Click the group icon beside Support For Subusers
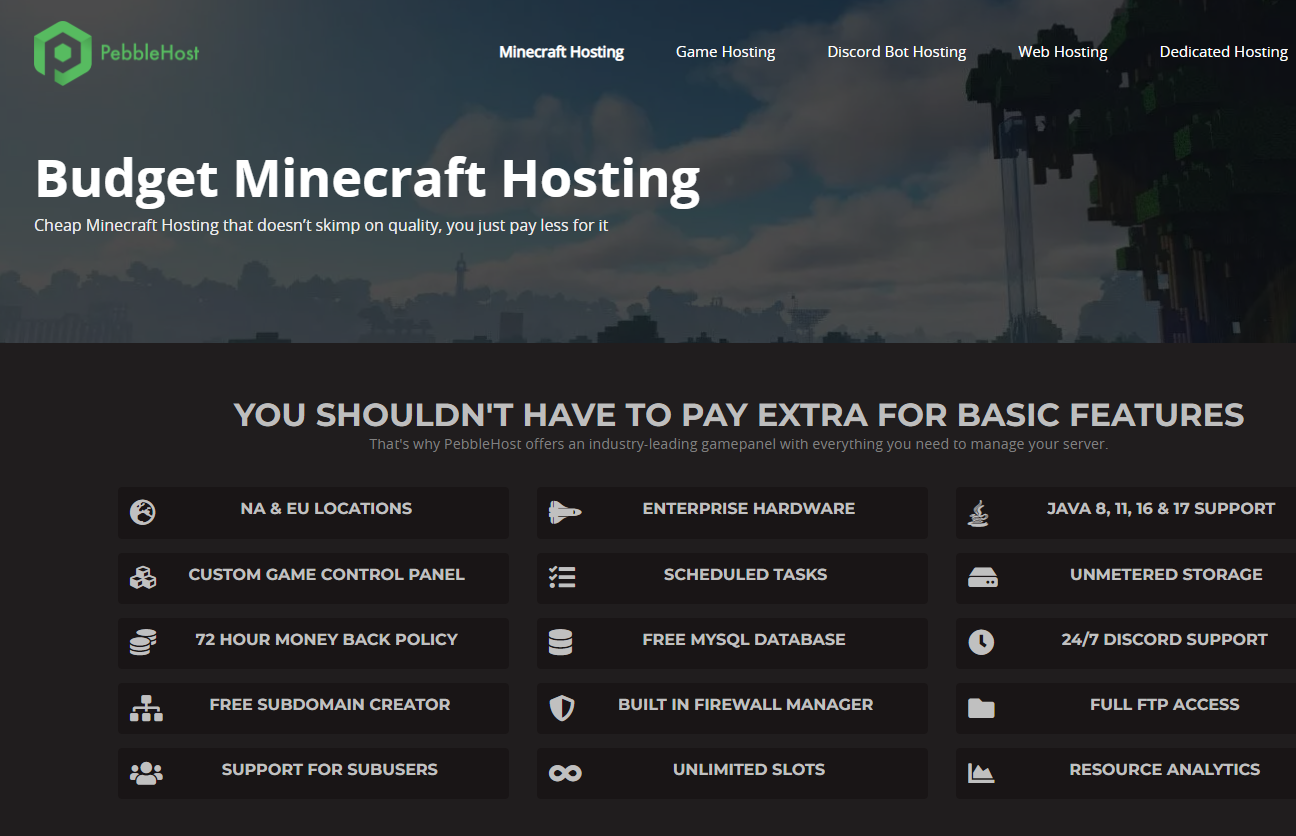Viewport: 1296px width, 836px height. tap(146, 773)
